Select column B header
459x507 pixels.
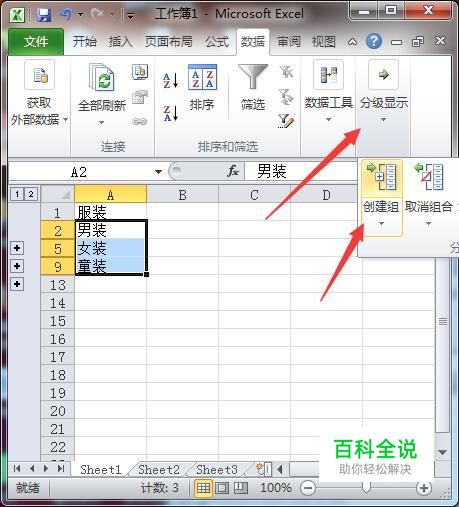(182, 195)
